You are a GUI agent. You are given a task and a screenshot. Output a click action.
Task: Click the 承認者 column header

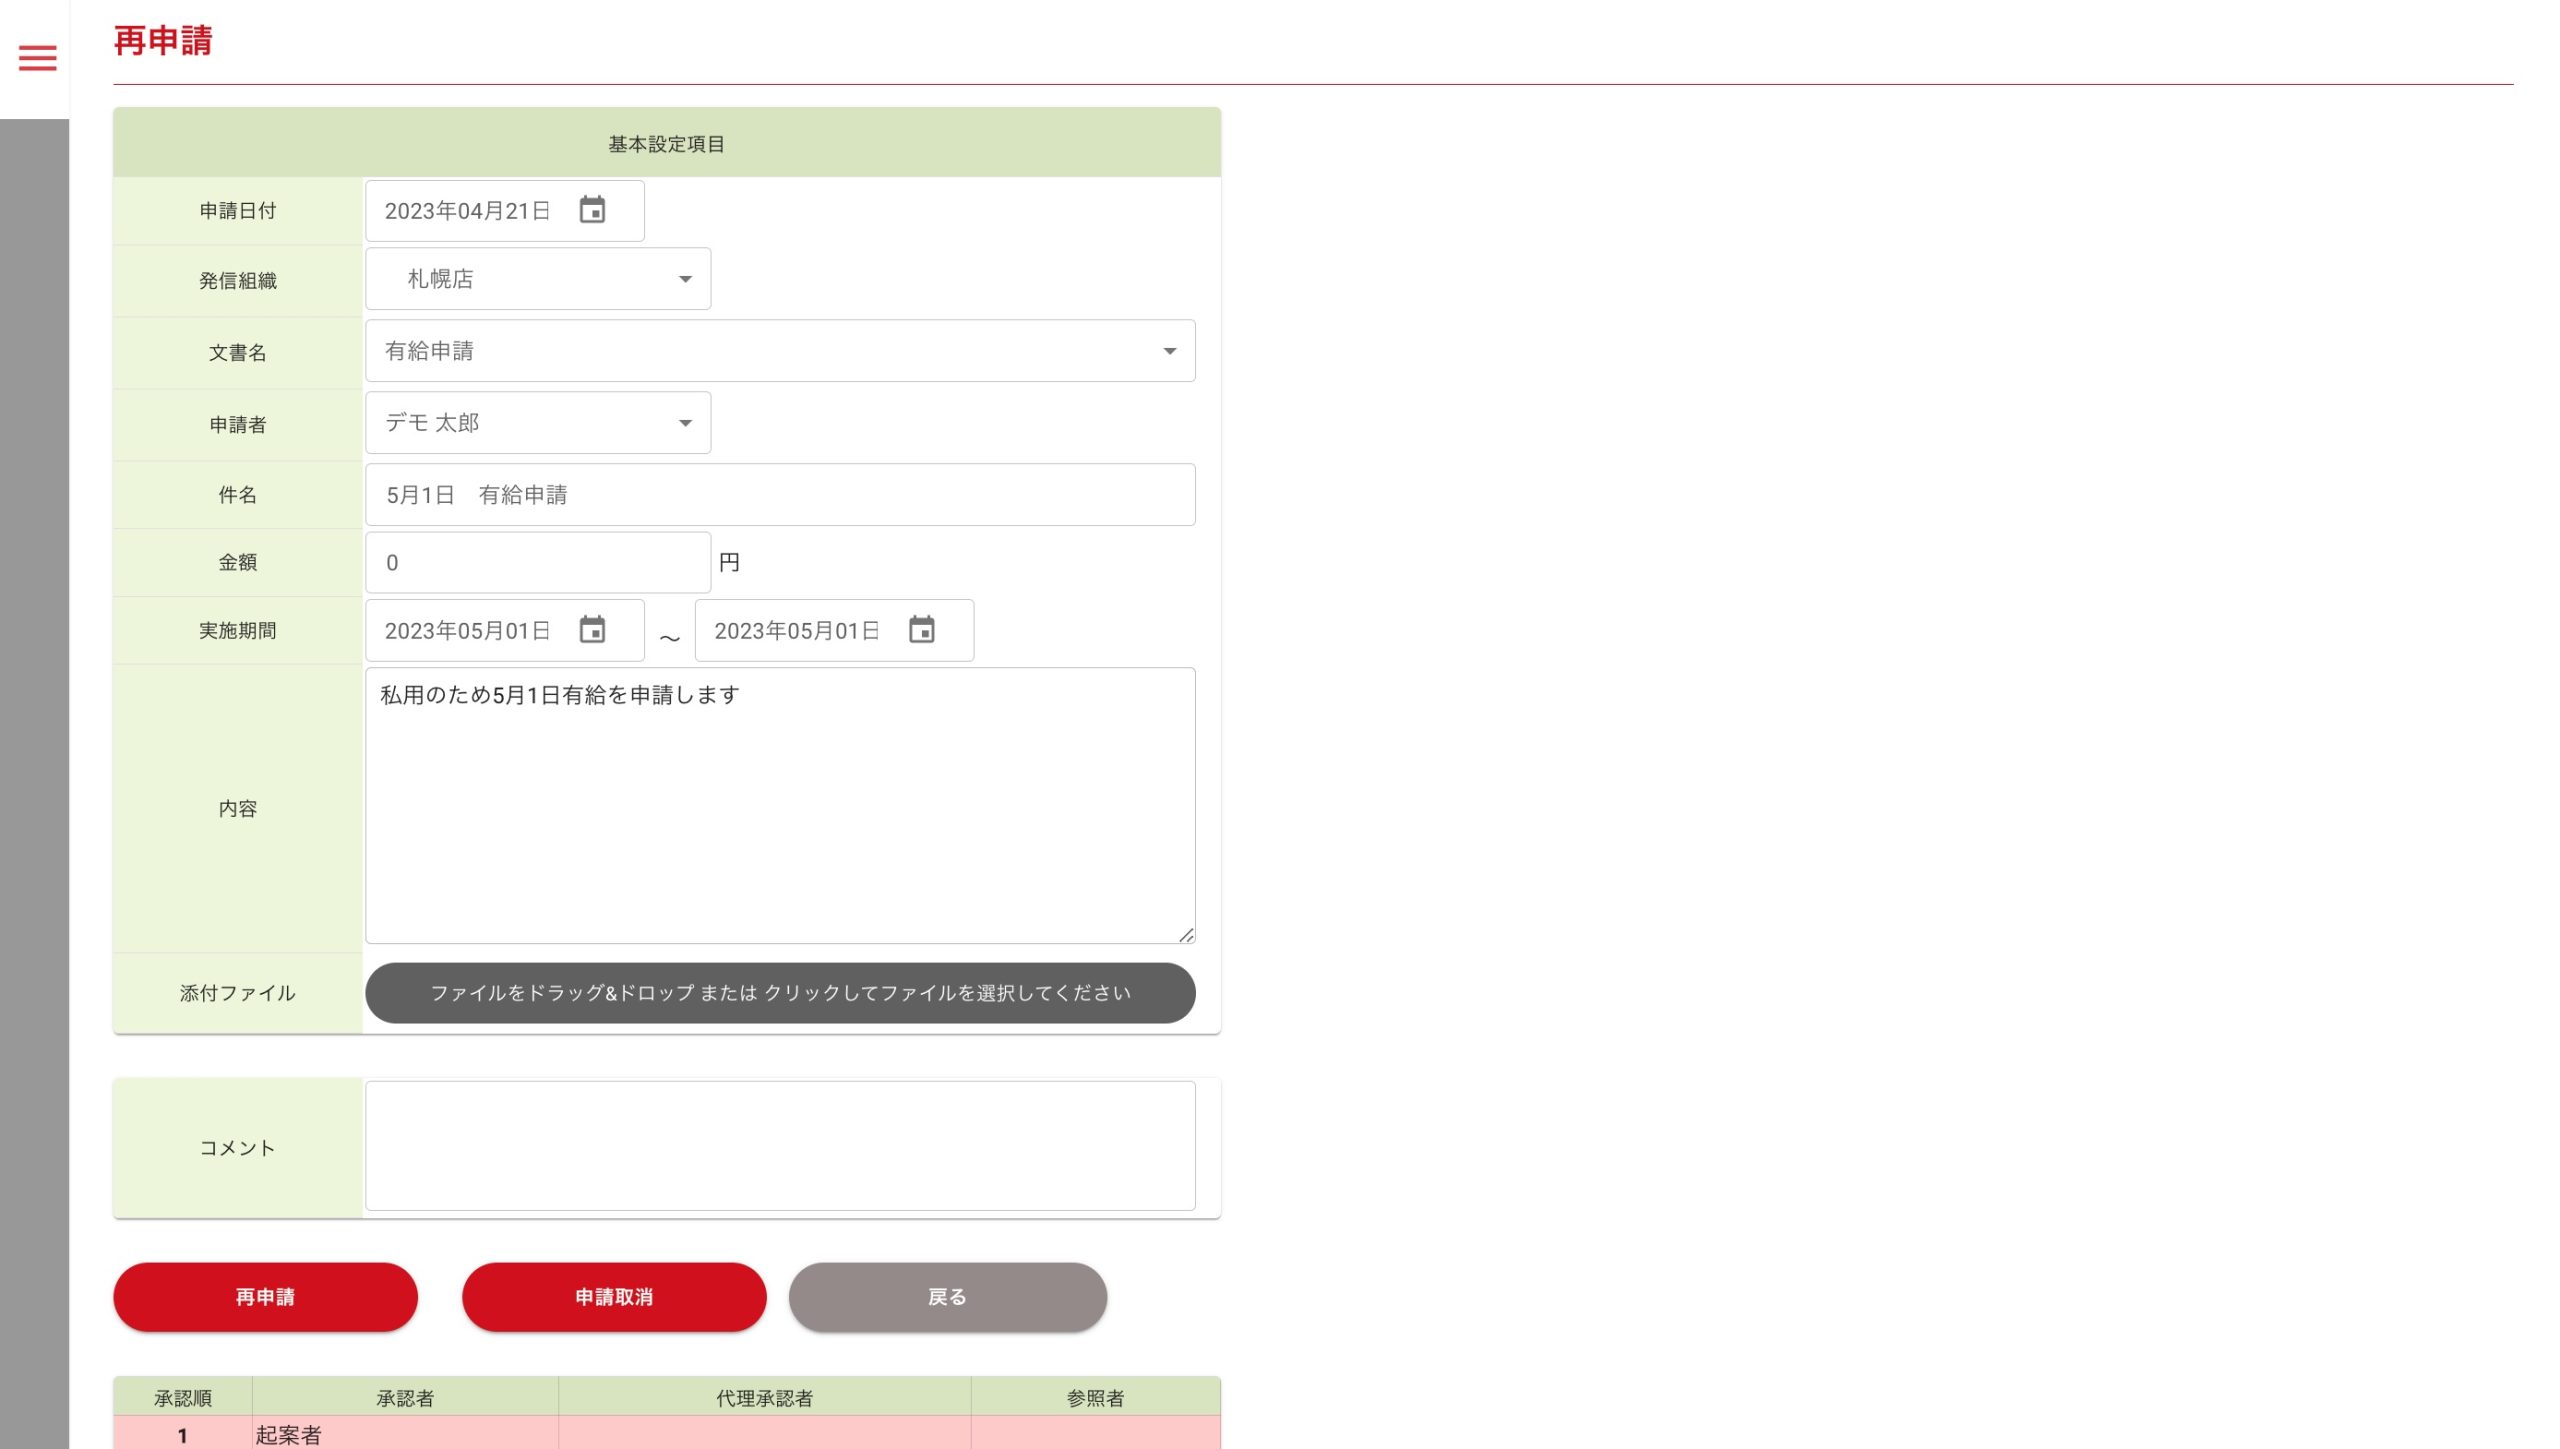pyautogui.click(x=405, y=1398)
